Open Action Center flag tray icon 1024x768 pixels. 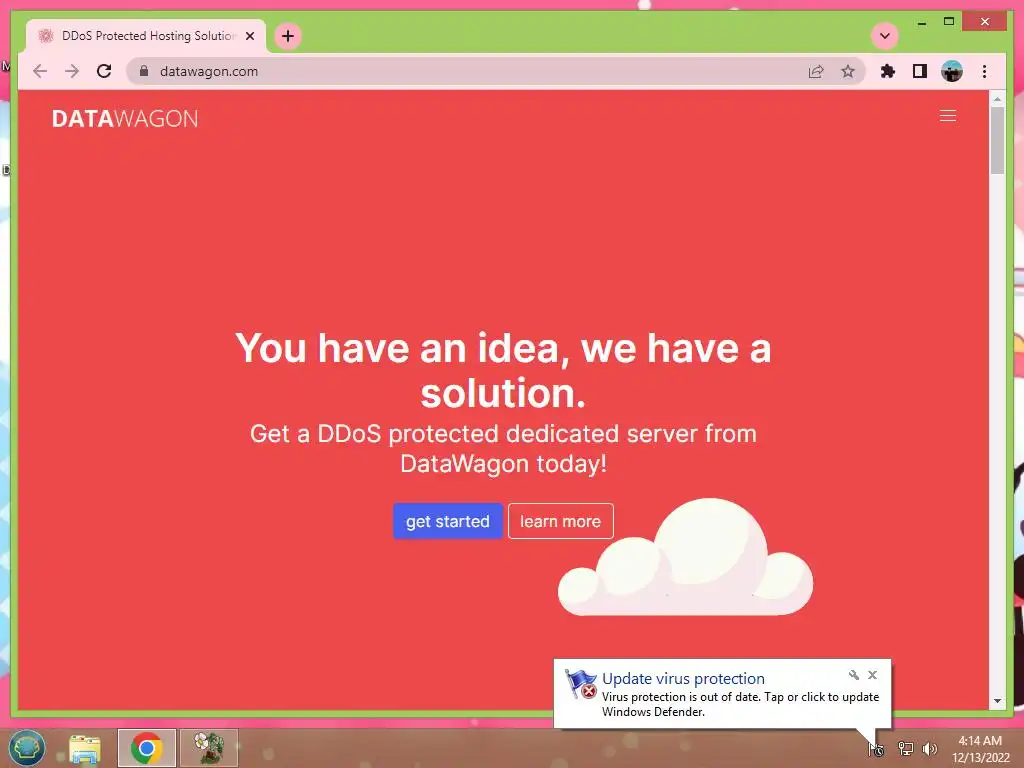point(876,749)
